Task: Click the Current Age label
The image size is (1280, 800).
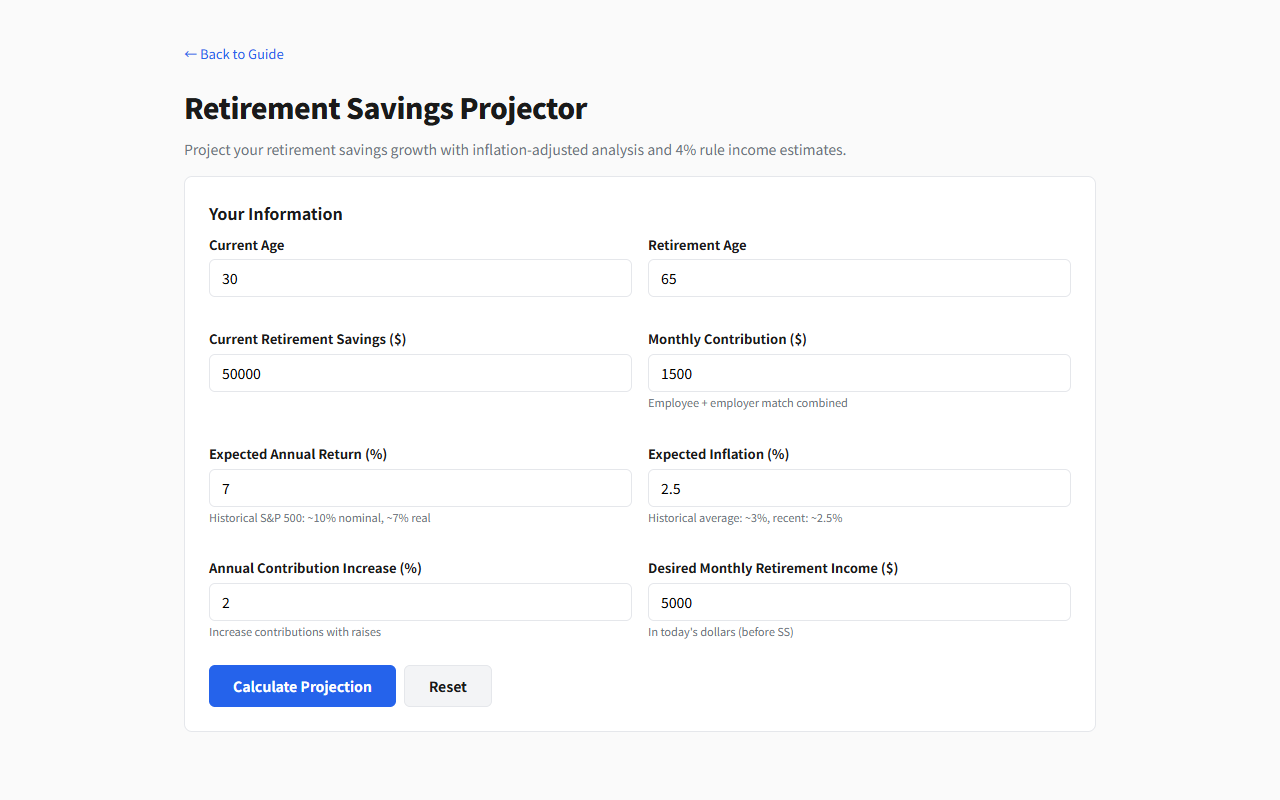Action: click(246, 245)
